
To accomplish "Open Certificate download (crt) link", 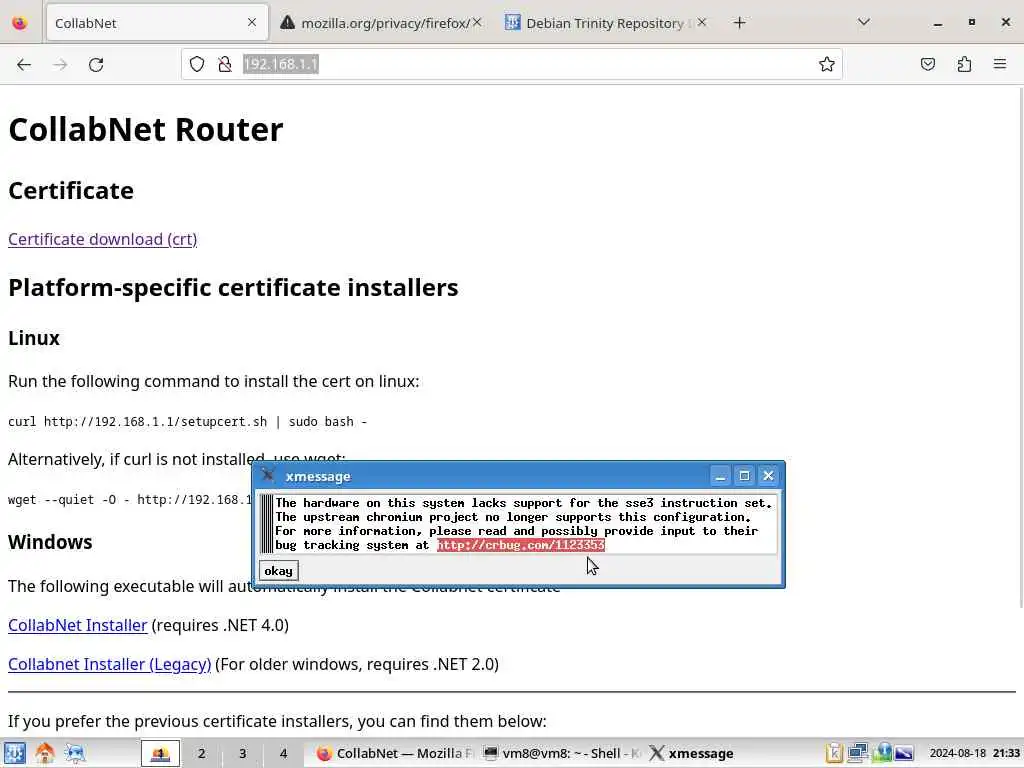I will [103, 239].
